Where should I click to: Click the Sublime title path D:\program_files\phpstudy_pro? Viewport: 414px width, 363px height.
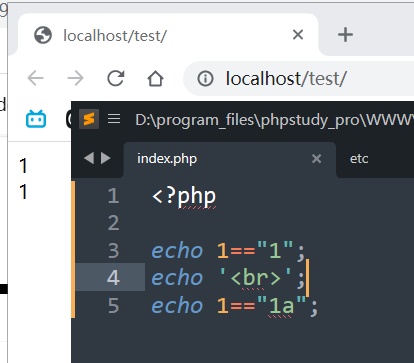tap(274, 119)
